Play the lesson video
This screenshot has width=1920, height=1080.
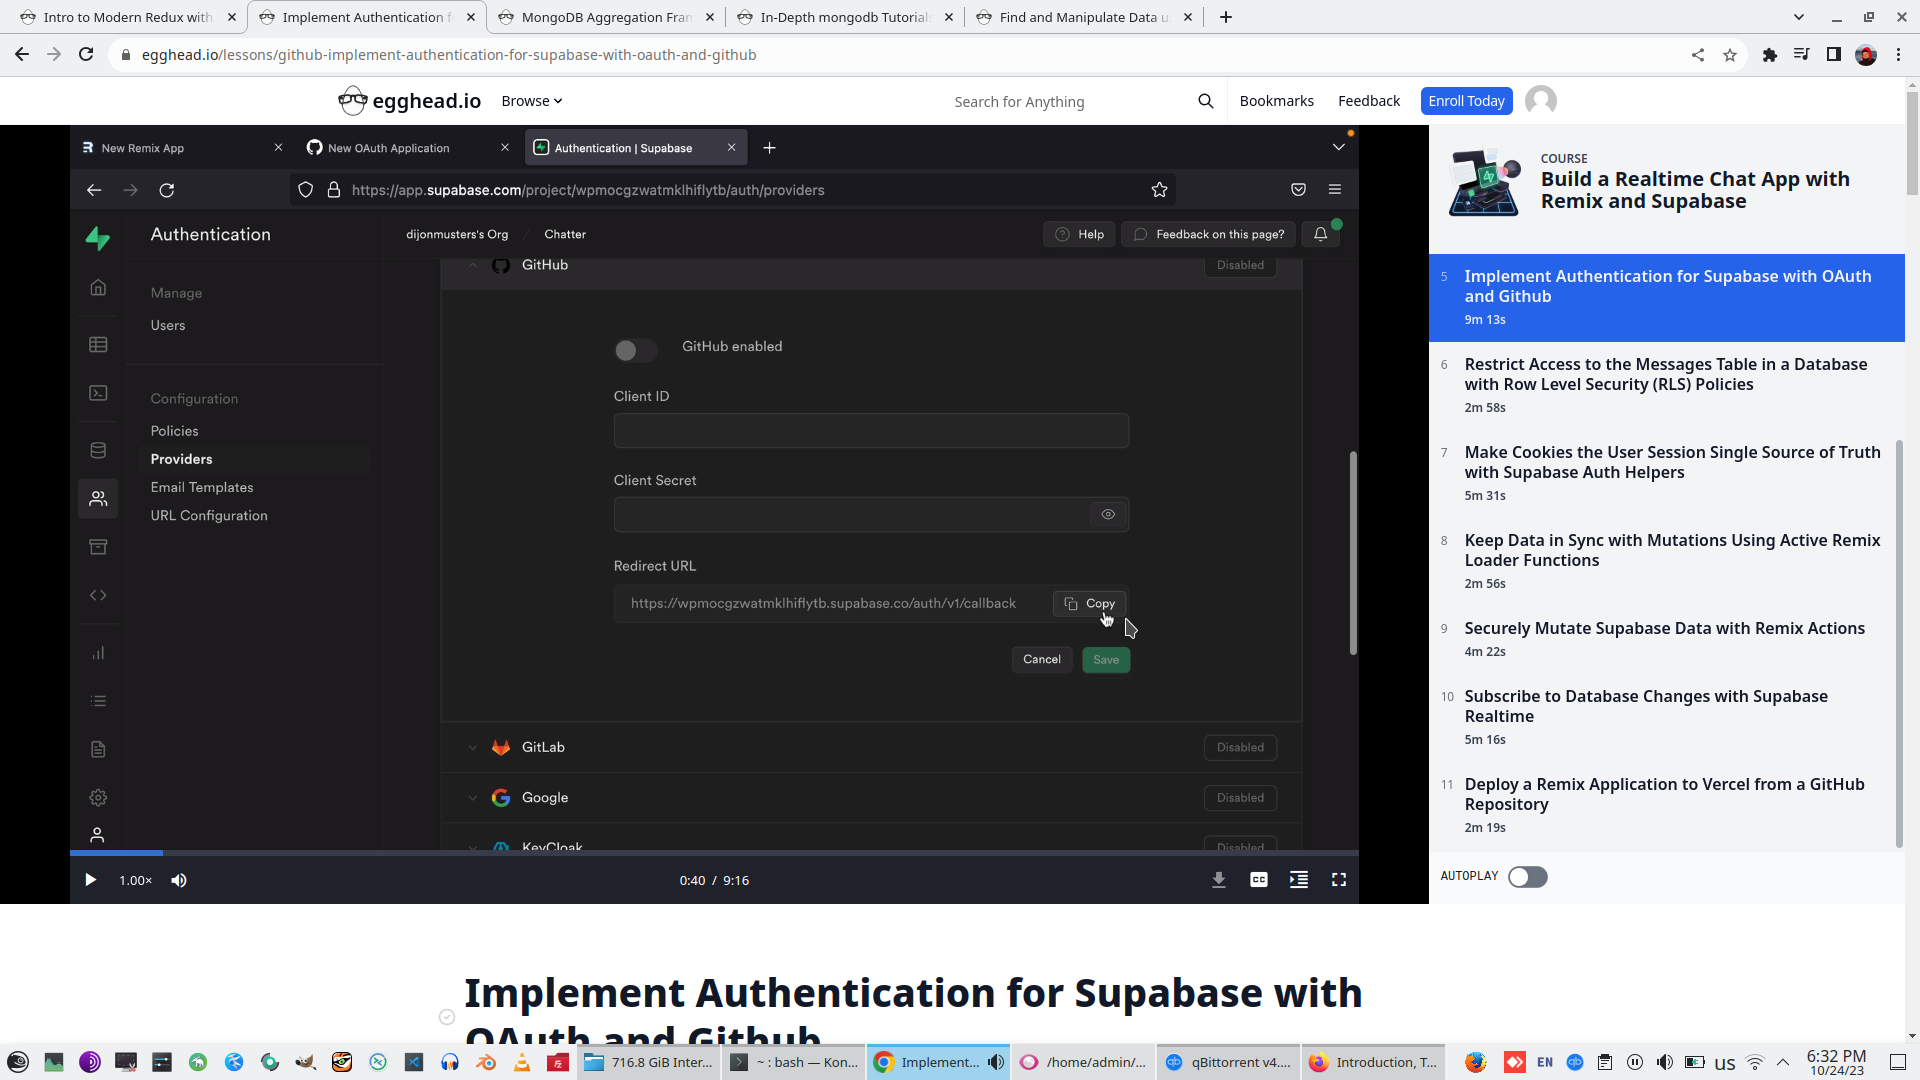90,880
